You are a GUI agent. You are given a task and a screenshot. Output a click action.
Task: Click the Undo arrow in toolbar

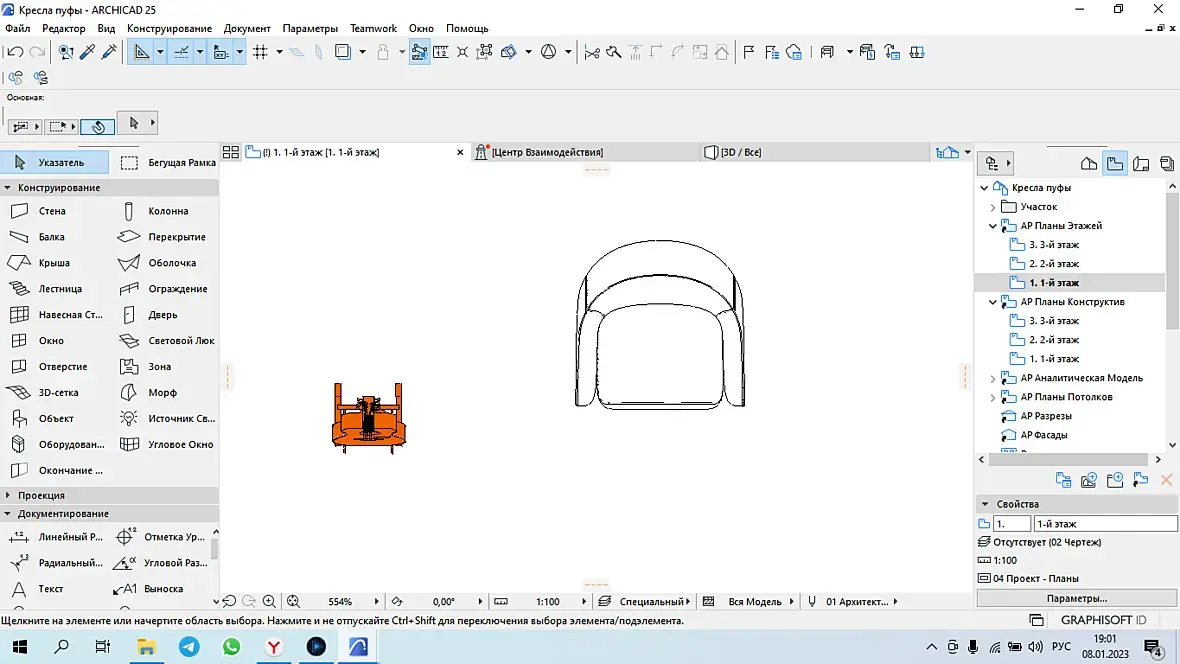point(15,52)
